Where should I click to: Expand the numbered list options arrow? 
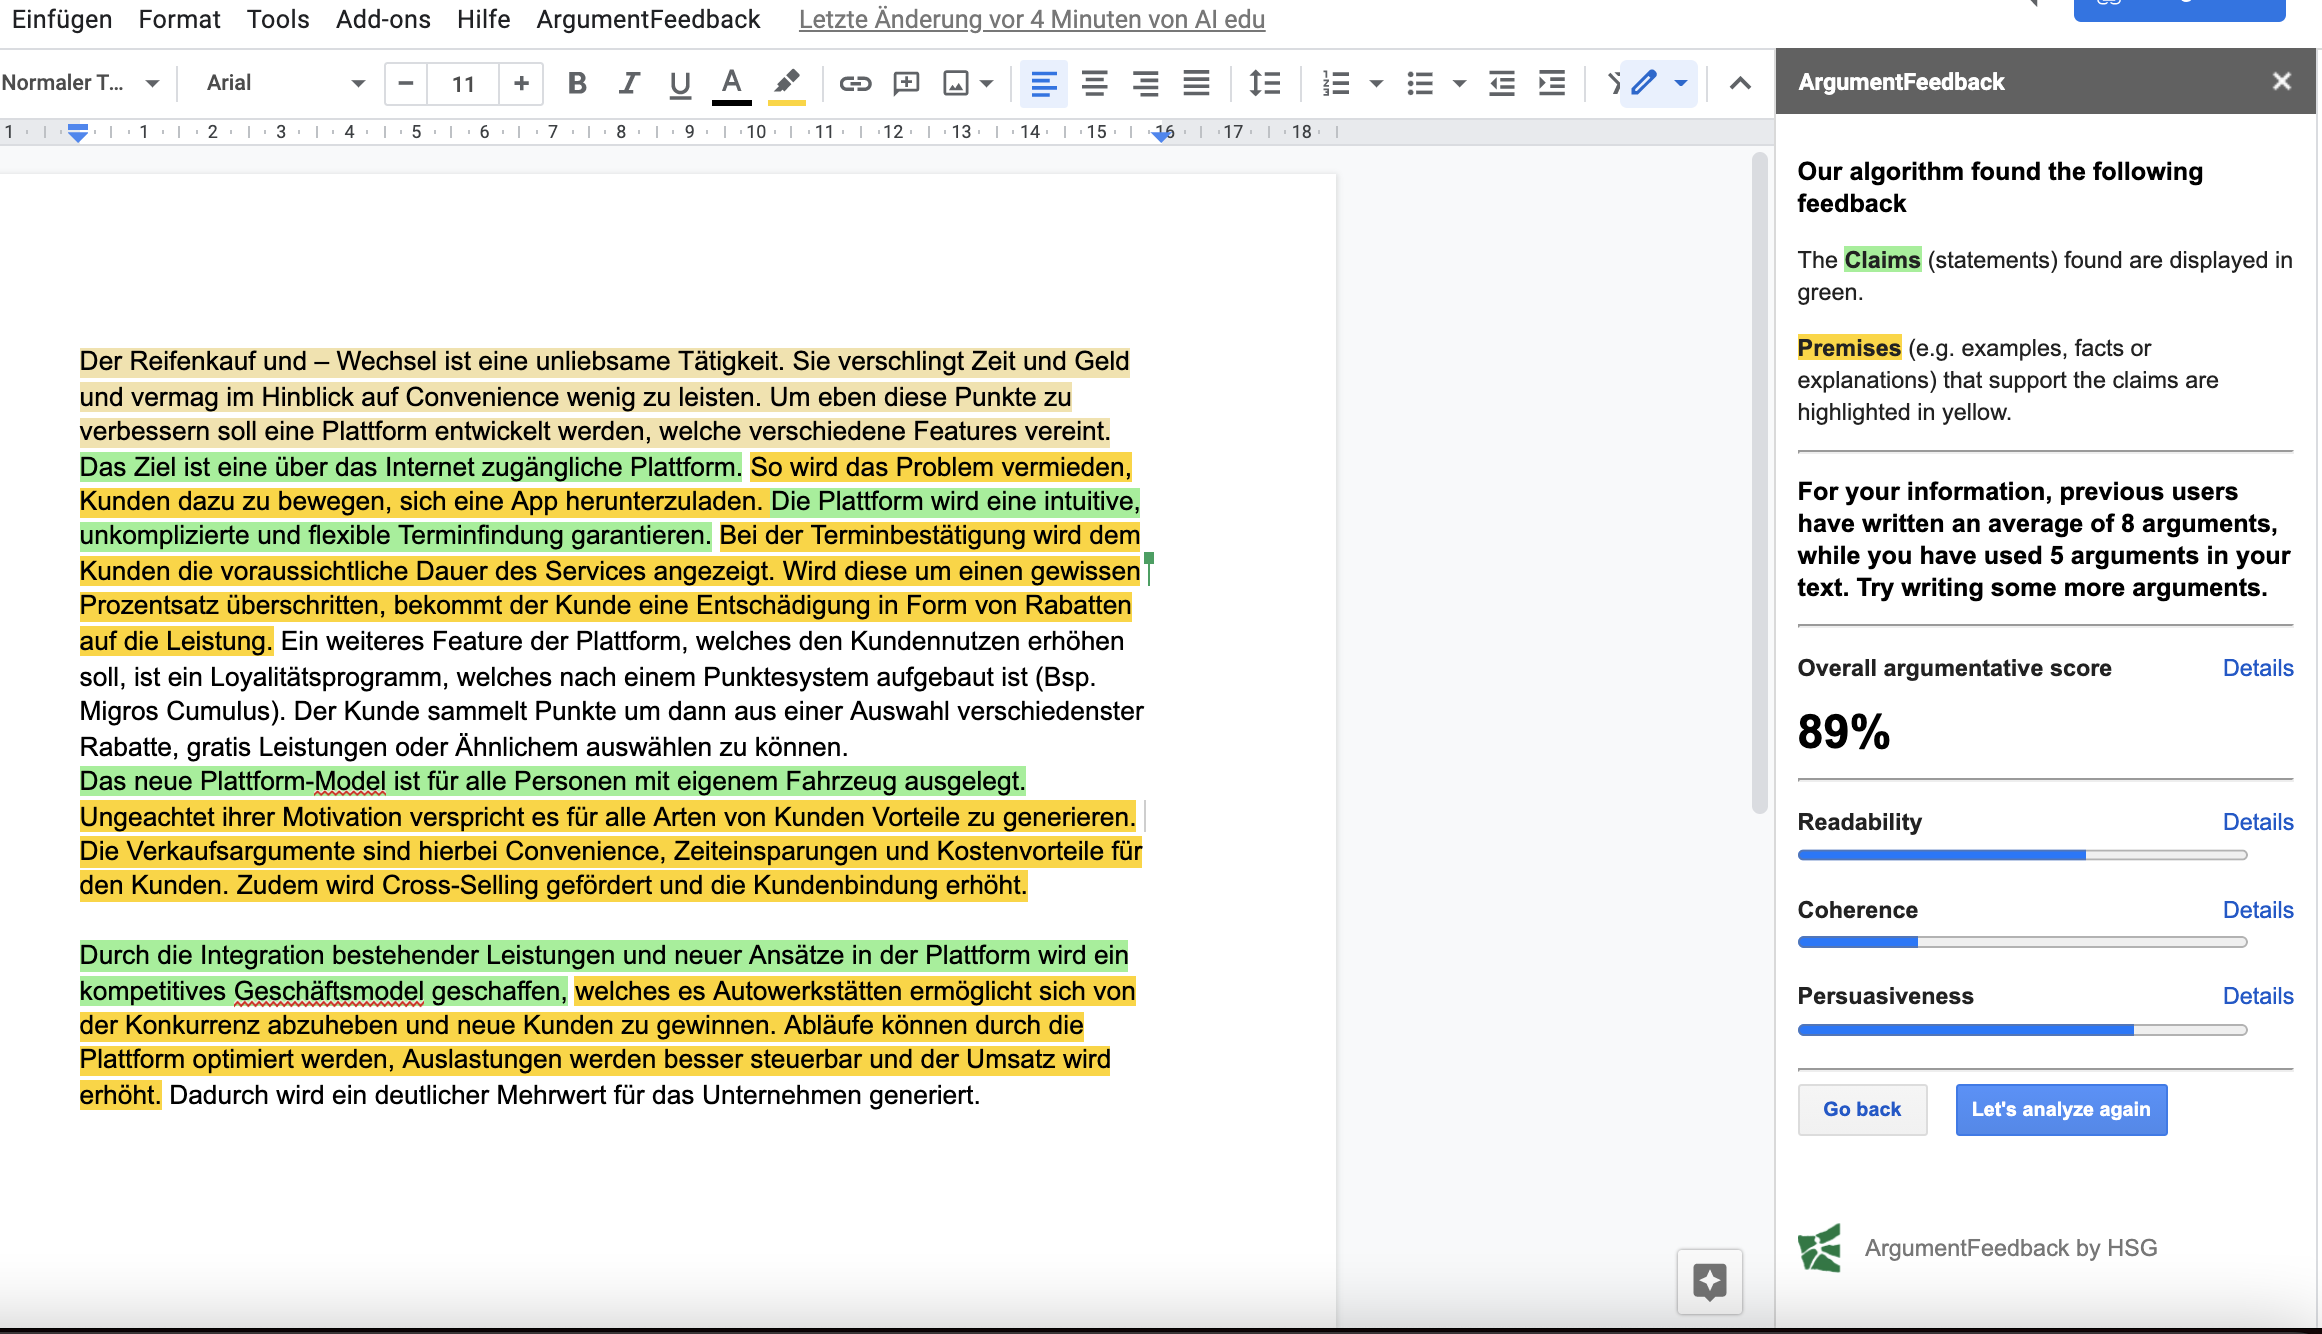pos(1376,83)
